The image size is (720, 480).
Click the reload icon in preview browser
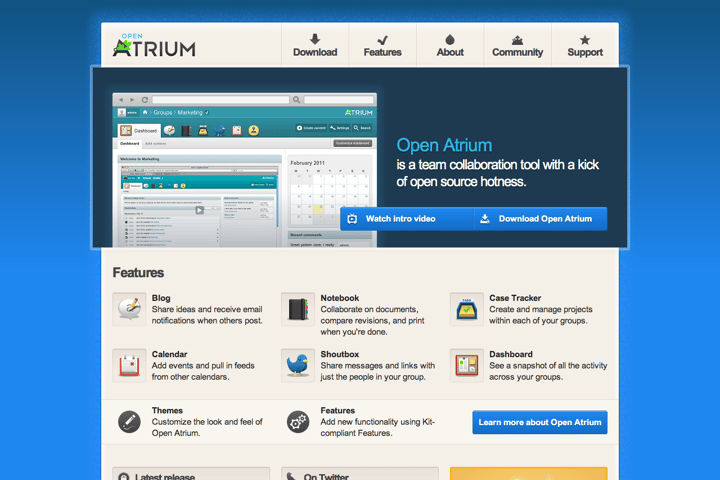[x=145, y=100]
